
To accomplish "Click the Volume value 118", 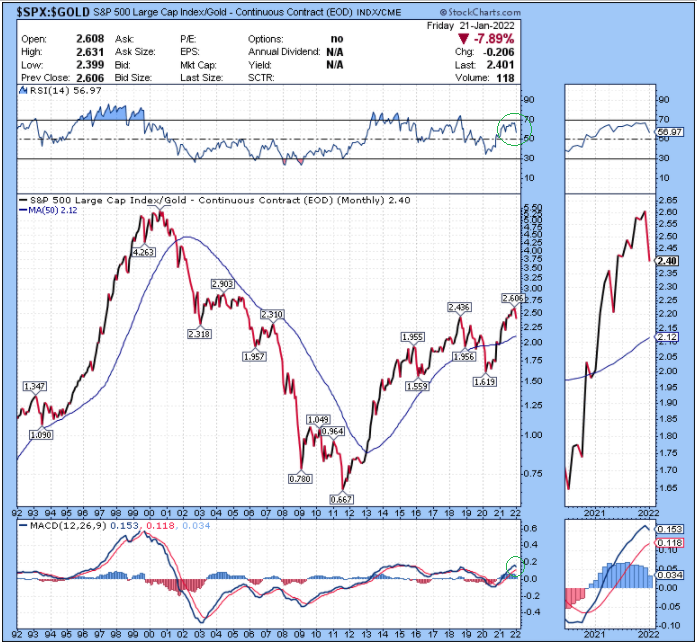I will click(x=505, y=78).
